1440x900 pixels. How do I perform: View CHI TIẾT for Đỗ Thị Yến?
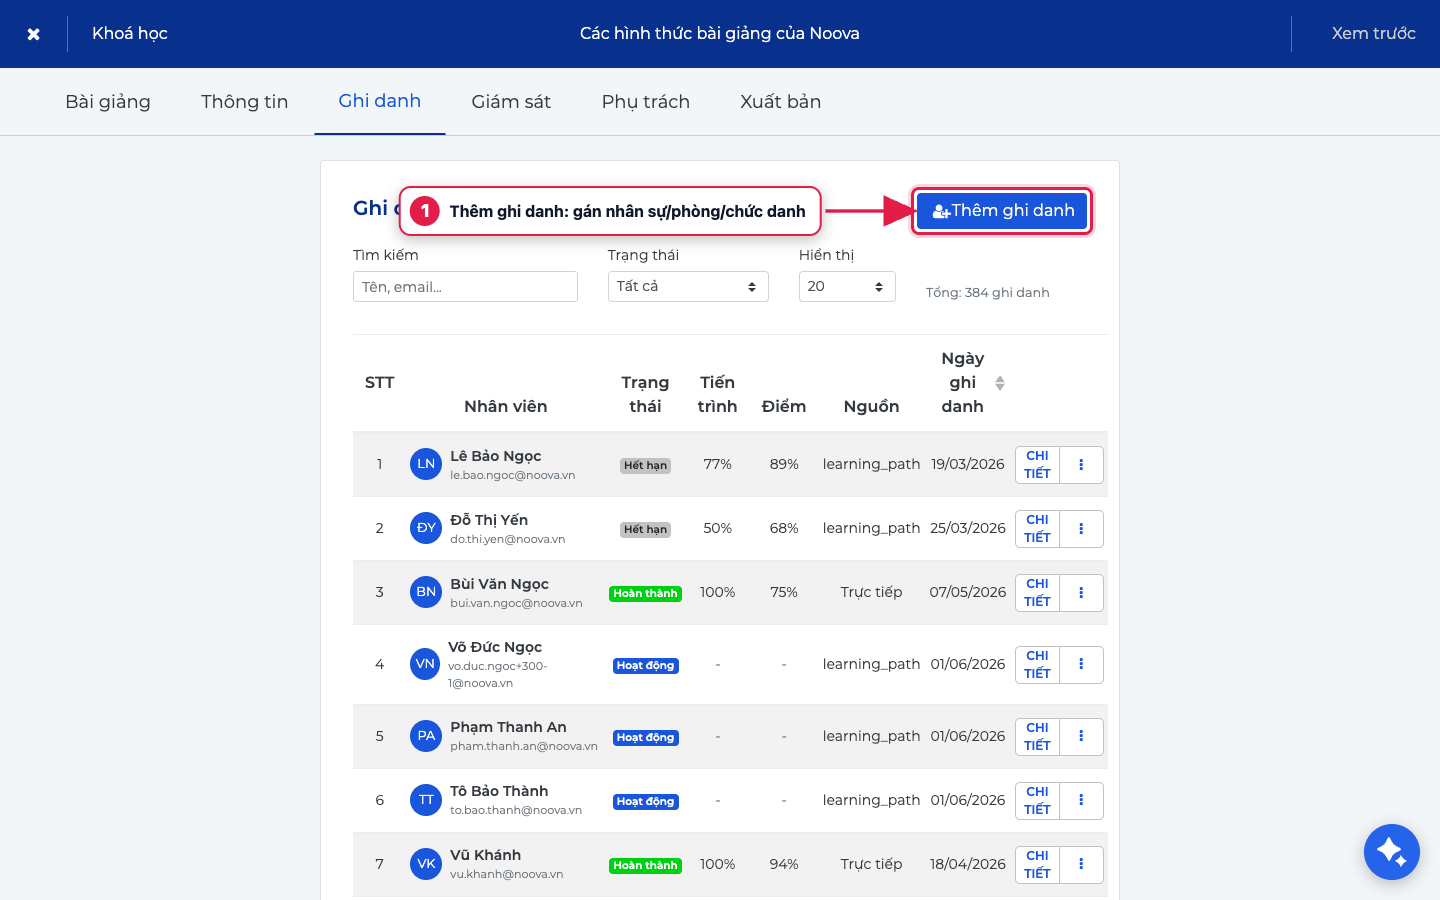coord(1037,529)
